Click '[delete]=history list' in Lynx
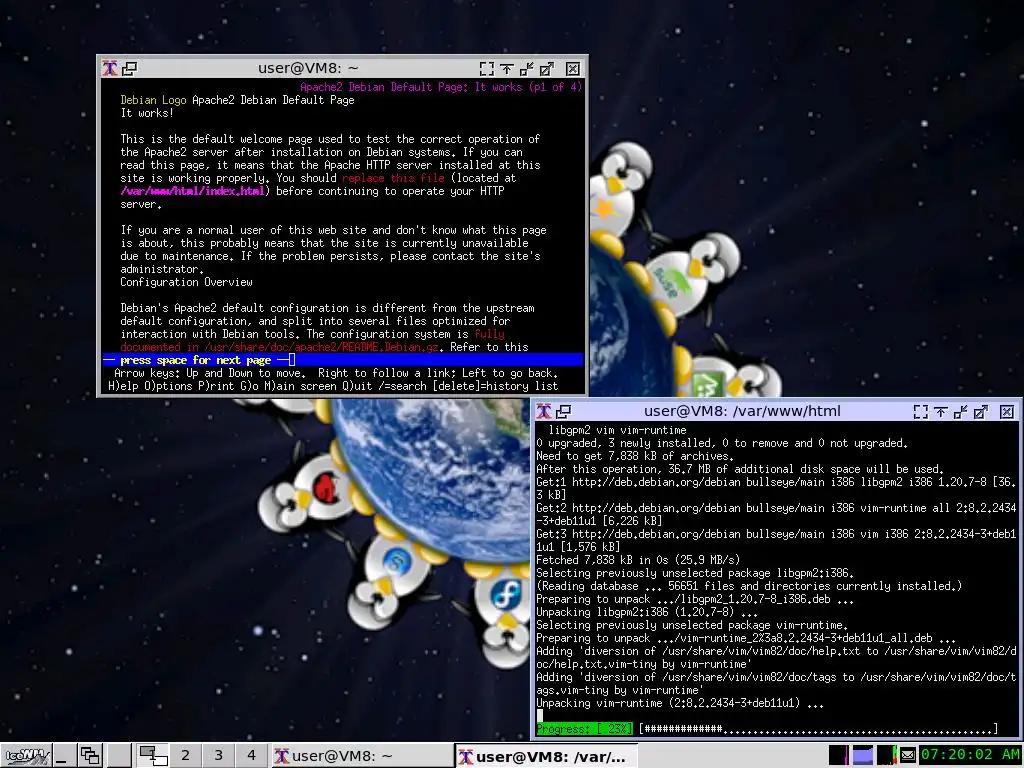The width and height of the screenshot is (1024, 768). pos(496,386)
